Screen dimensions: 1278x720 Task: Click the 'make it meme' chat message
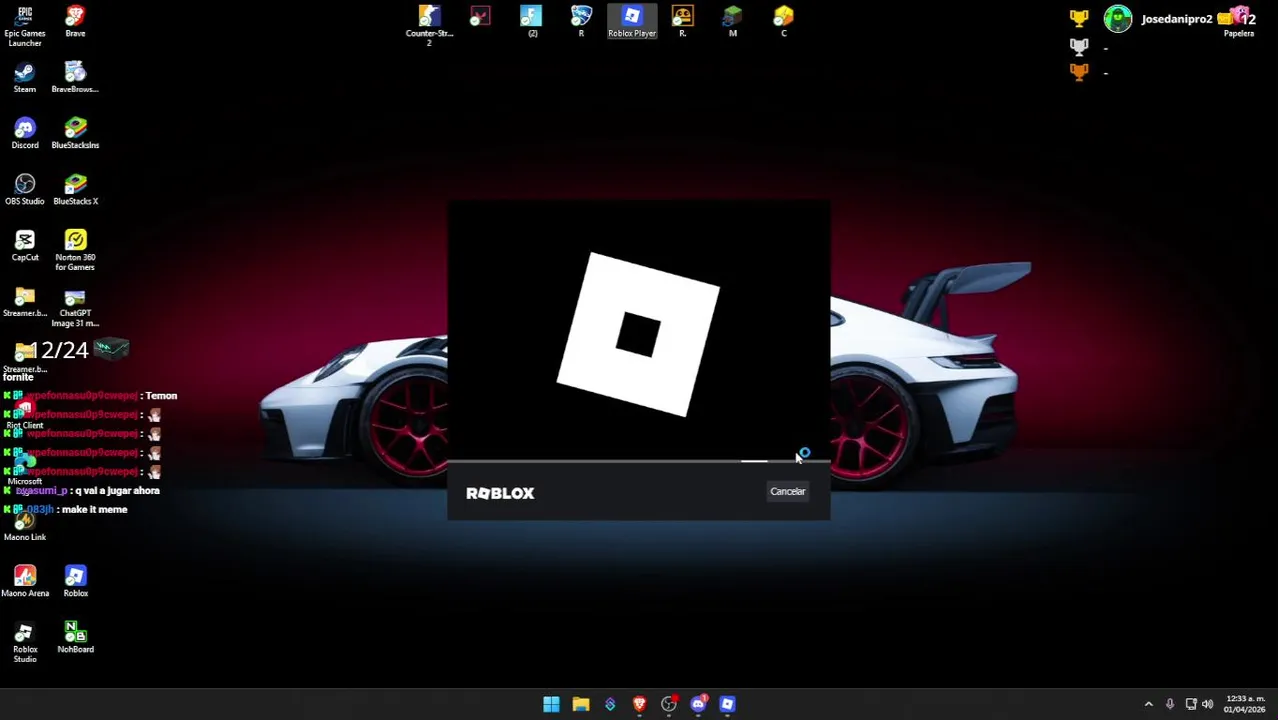click(x=94, y=509)
